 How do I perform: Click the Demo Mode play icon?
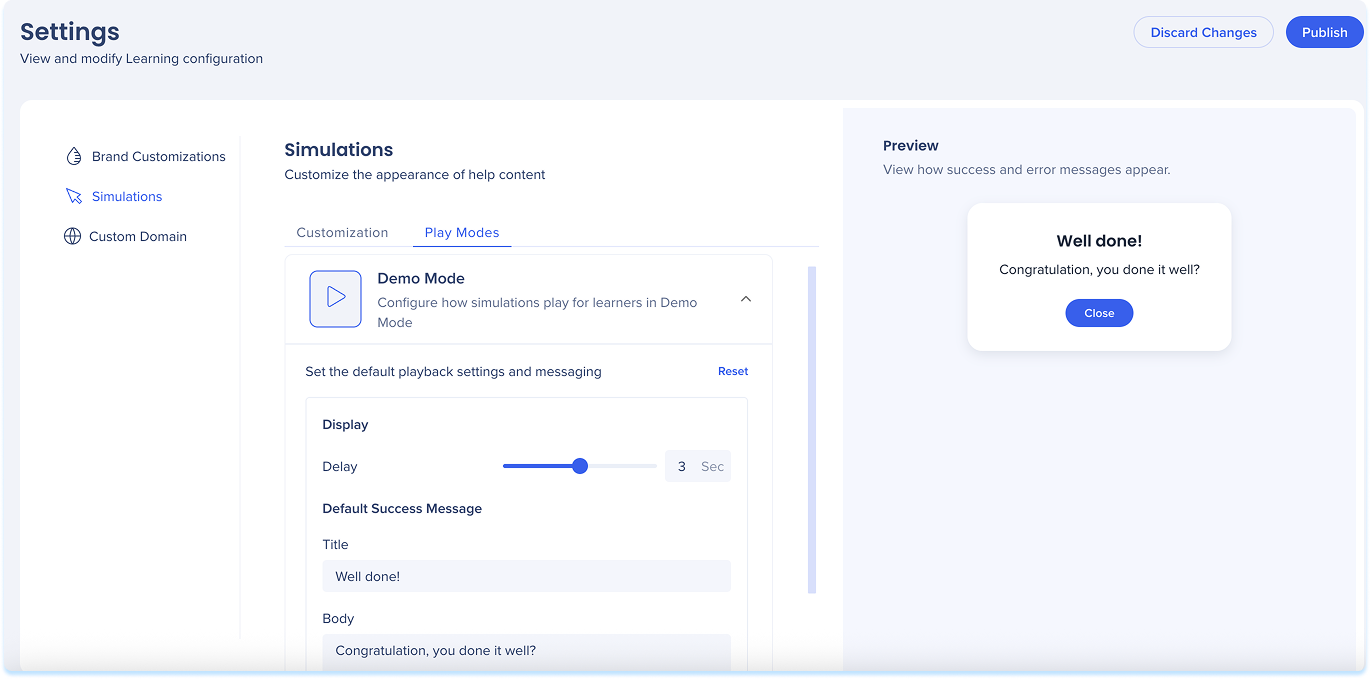point(335,298)
